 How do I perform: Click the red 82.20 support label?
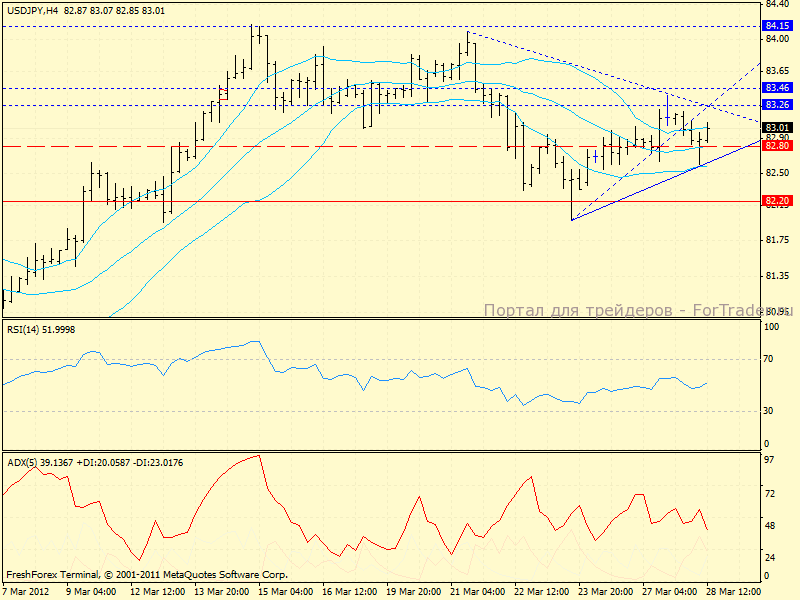pyautogui.click(x=778, y=201)
